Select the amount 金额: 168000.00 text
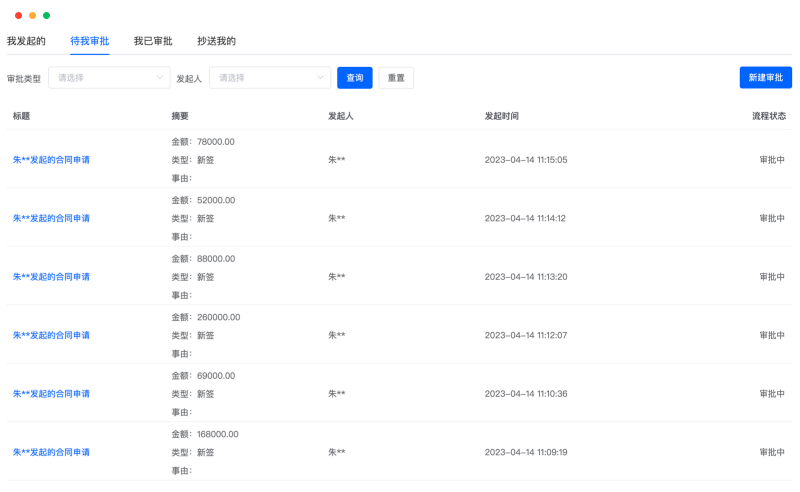The width and height of the screenshot is (800, 492). coord(205,434)
